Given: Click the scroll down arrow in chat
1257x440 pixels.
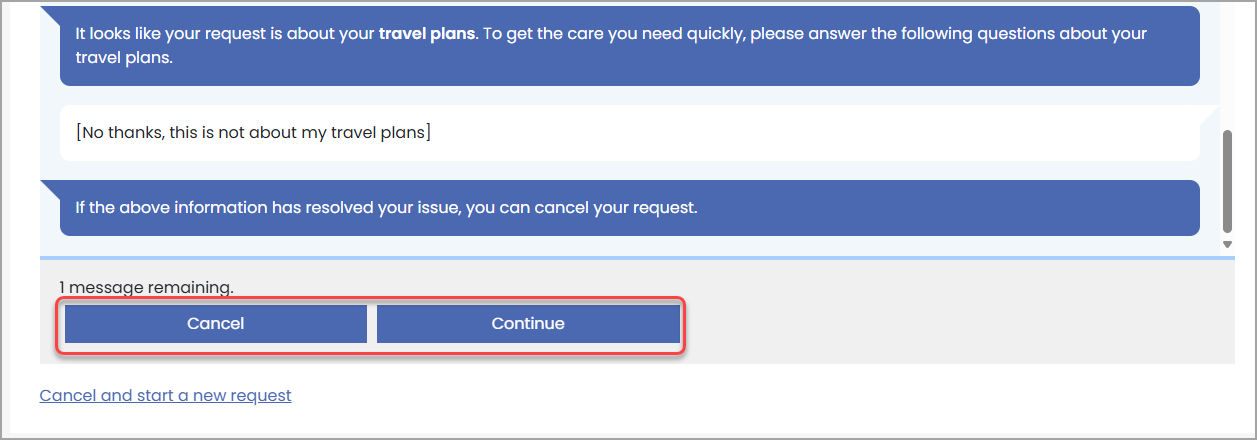Looking at the screenshot, I should (1227, 244).
